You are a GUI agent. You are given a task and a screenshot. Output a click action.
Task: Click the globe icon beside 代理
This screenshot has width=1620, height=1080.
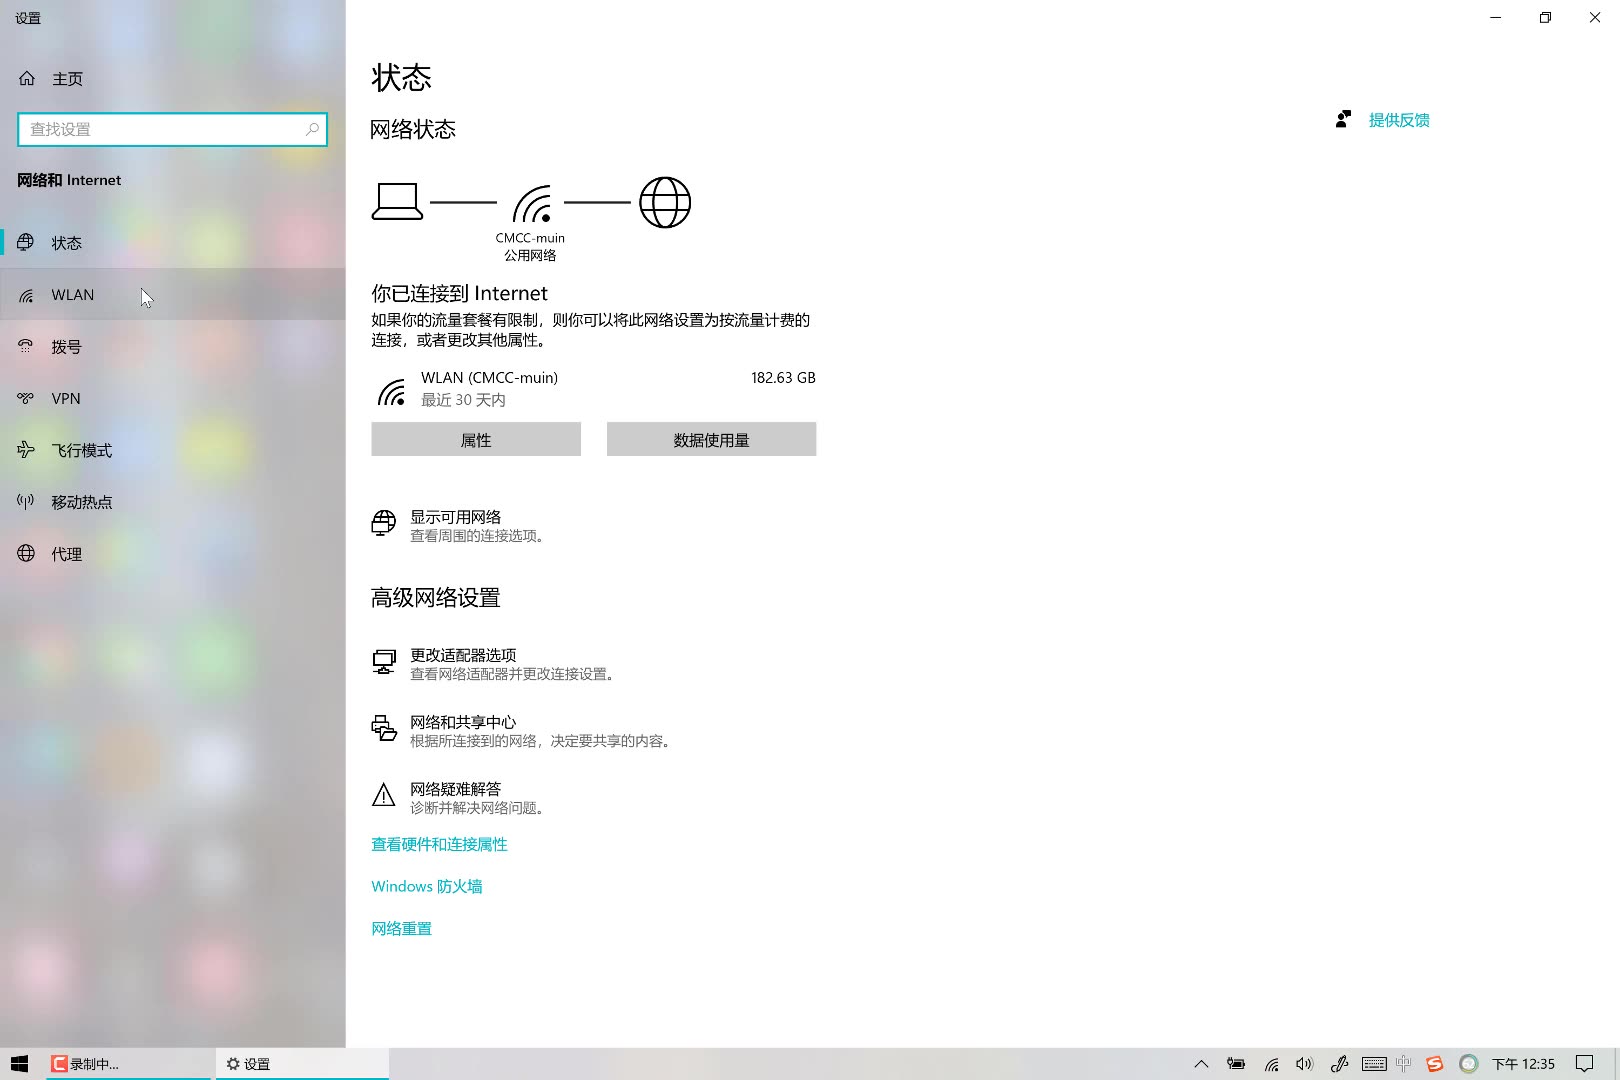point(26,553)
